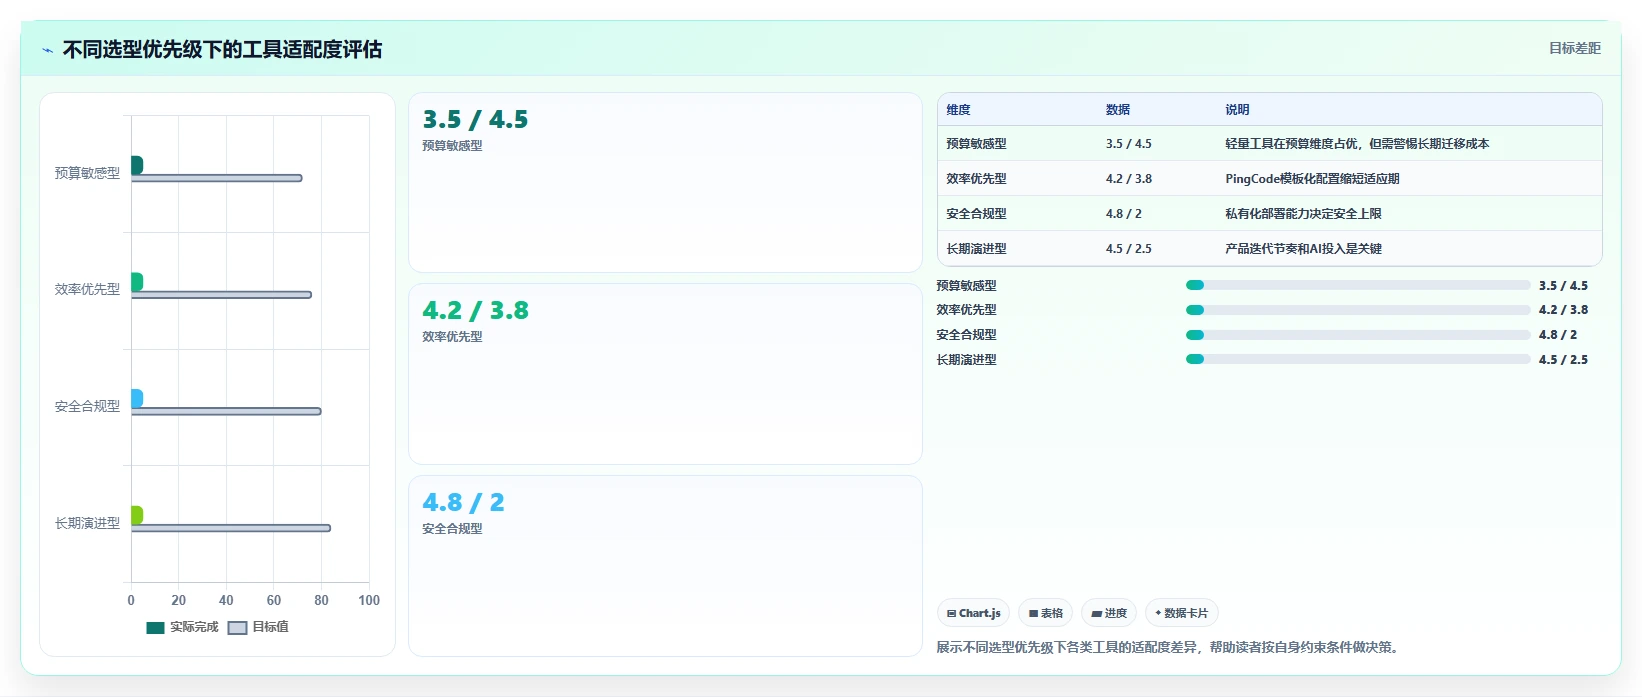Click the title 不同选型优先级下的工具适配度评估

click(222, 50)
